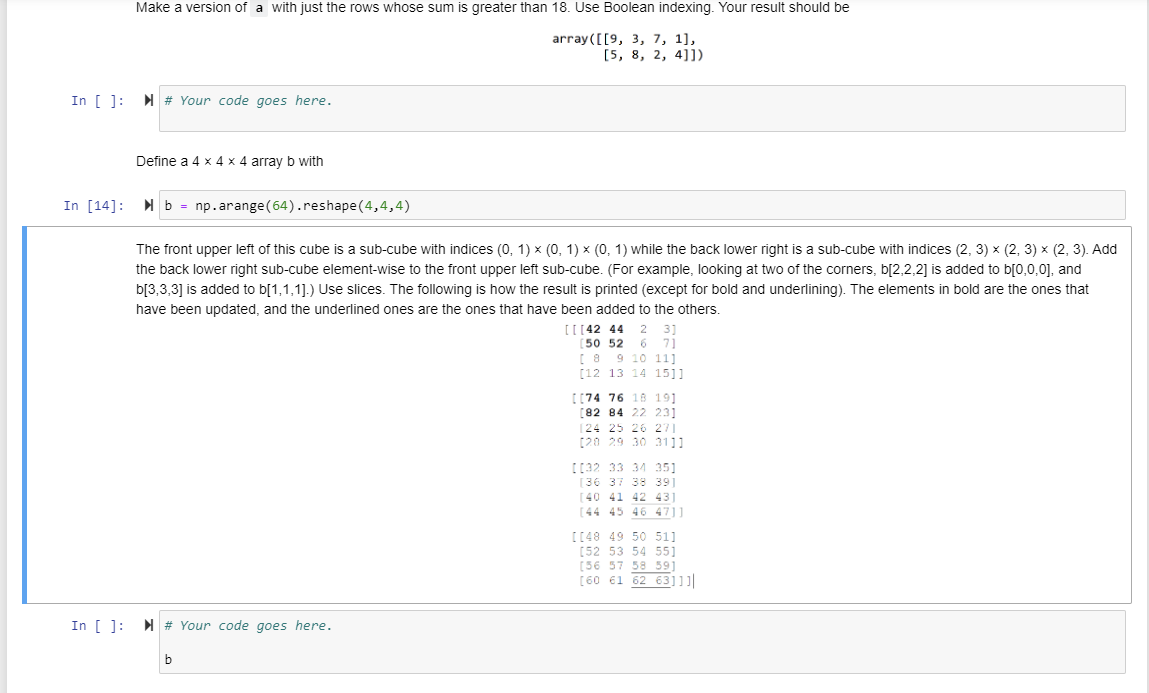This screenshot has width=1149, height=693.
Task: Select the instruction text about Boolean indexing
Action: [x=495, y=8]
